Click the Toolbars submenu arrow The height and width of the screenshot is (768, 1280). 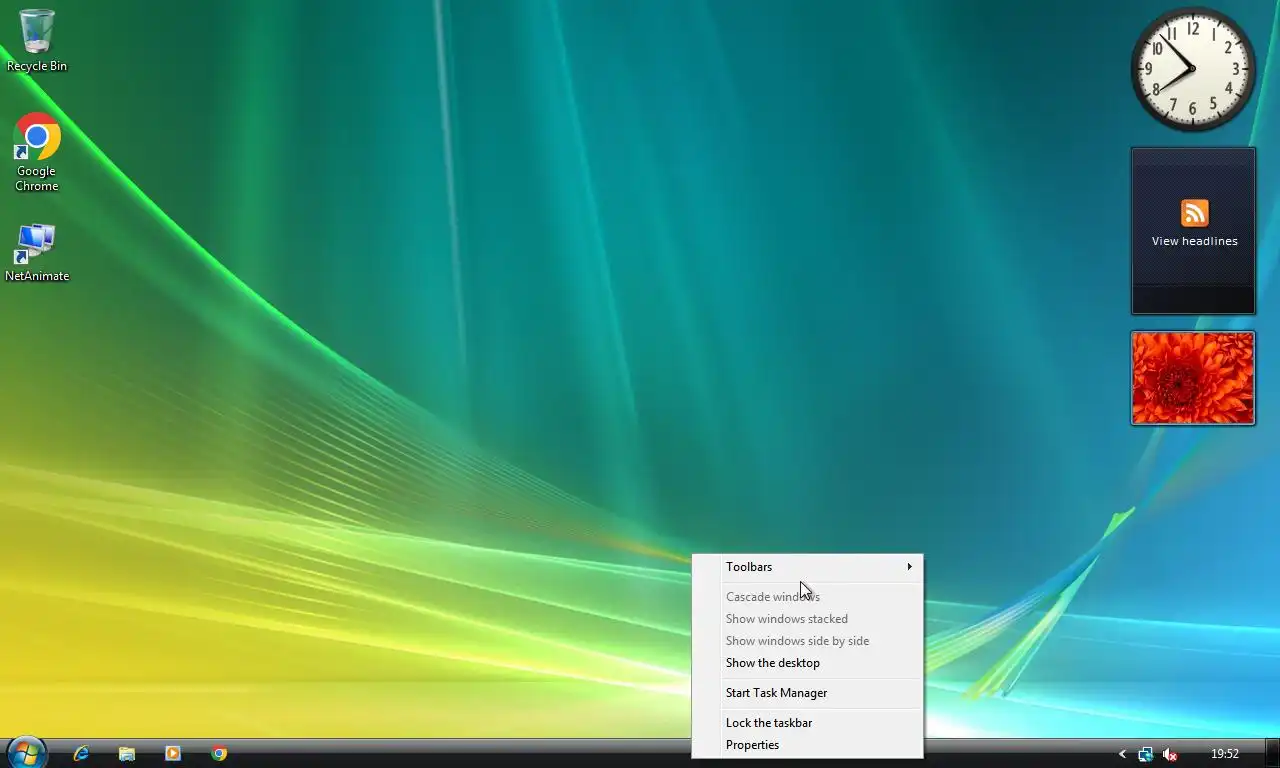909,567
